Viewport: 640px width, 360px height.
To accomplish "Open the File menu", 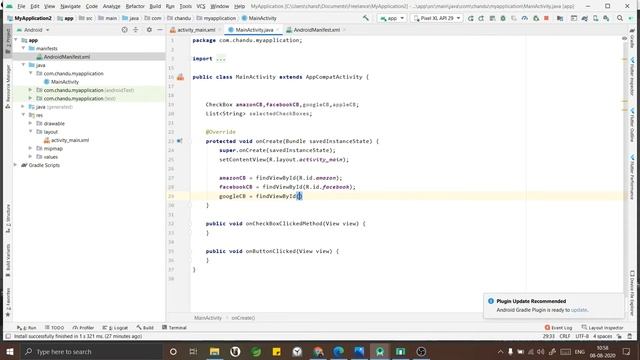I will click(x=21, y=6).
